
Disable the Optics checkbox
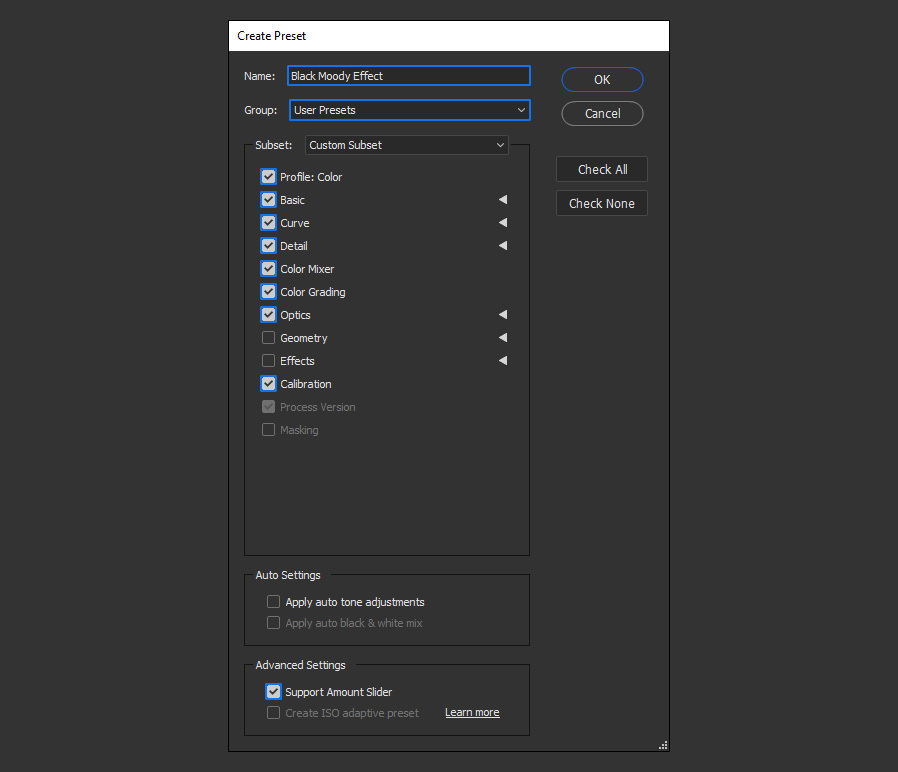tap(268, 314)
